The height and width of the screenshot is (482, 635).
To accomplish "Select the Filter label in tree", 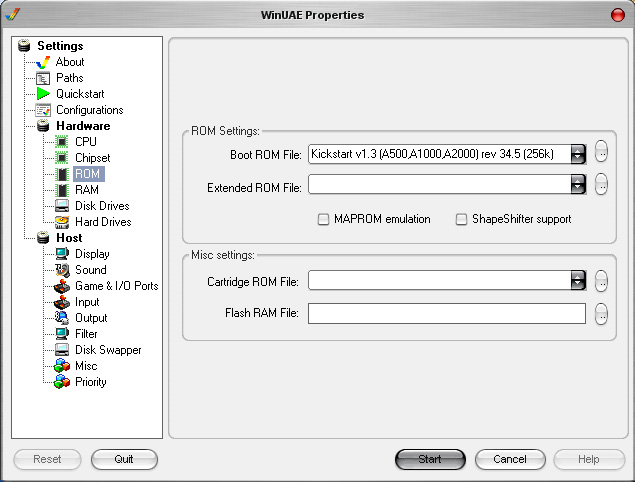I will 86,334.
